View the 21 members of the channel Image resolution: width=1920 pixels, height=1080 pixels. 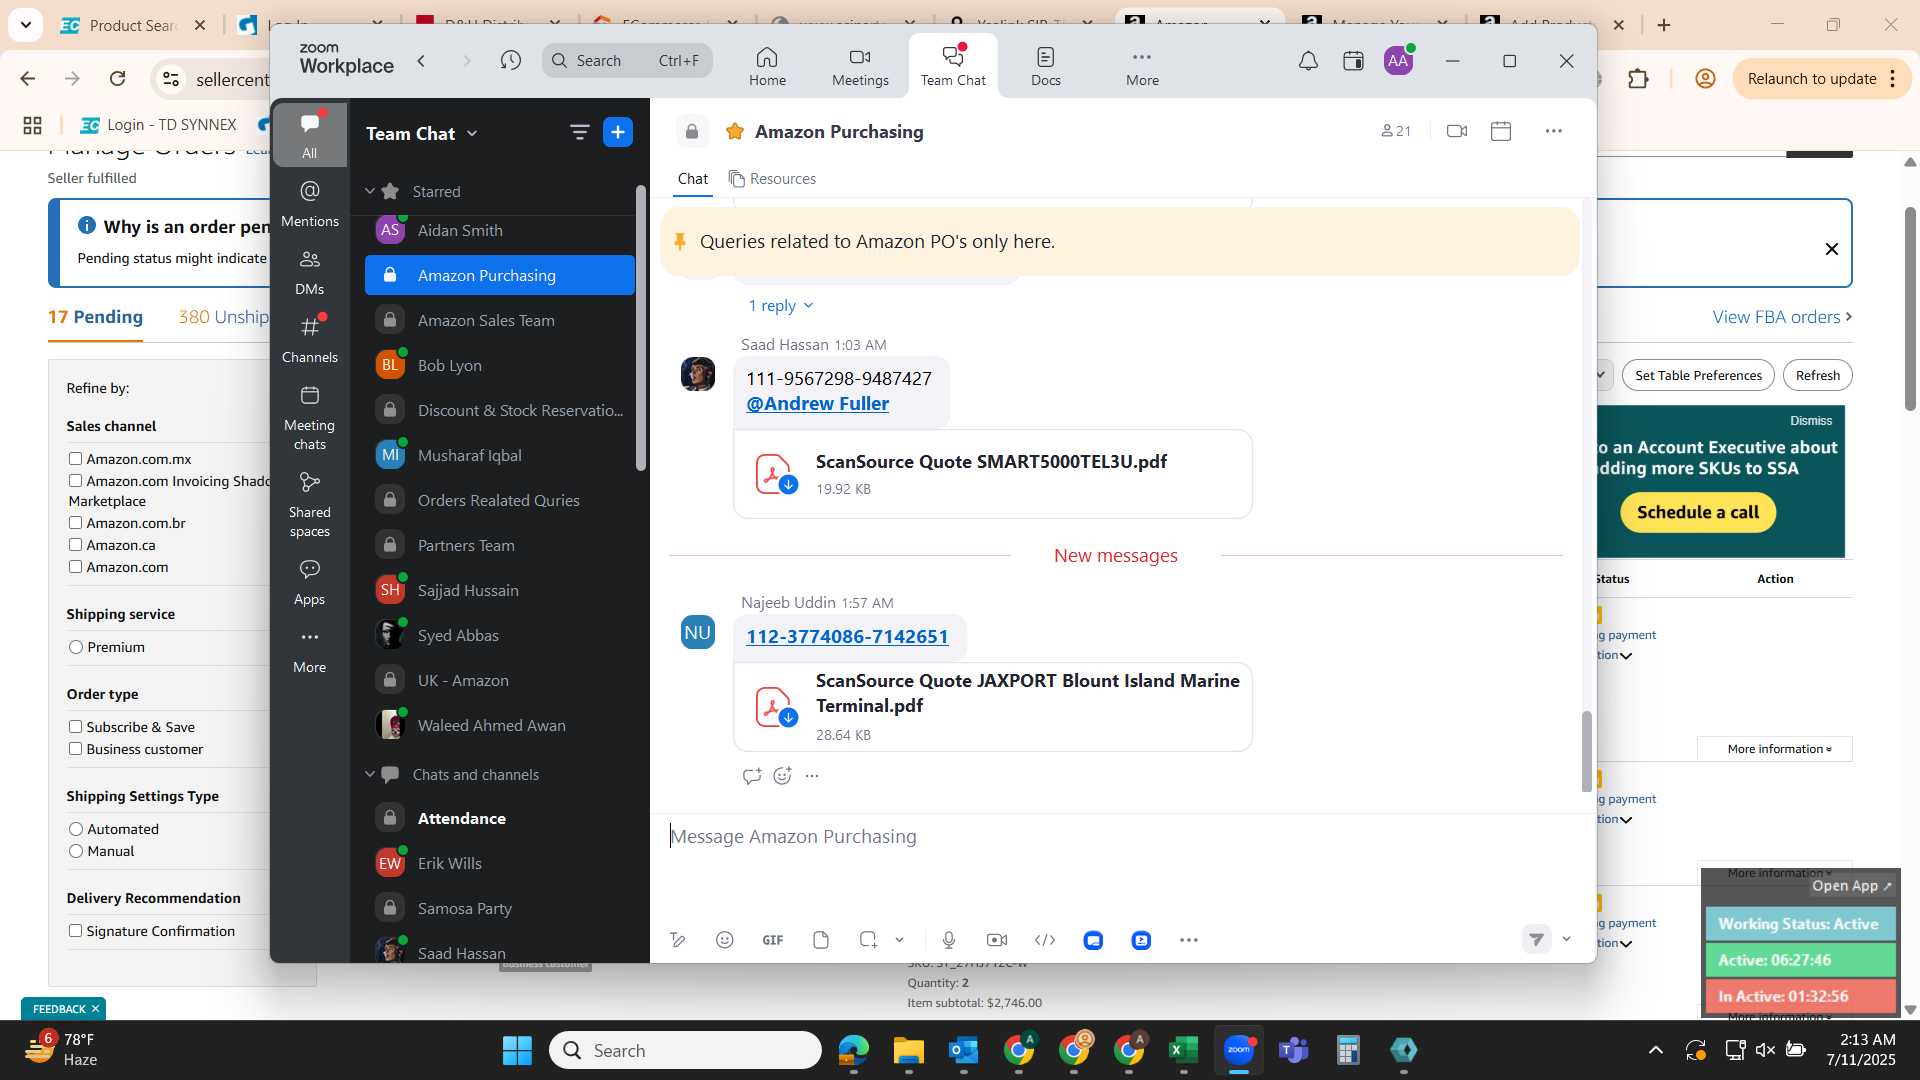[x=1396, y=131]
